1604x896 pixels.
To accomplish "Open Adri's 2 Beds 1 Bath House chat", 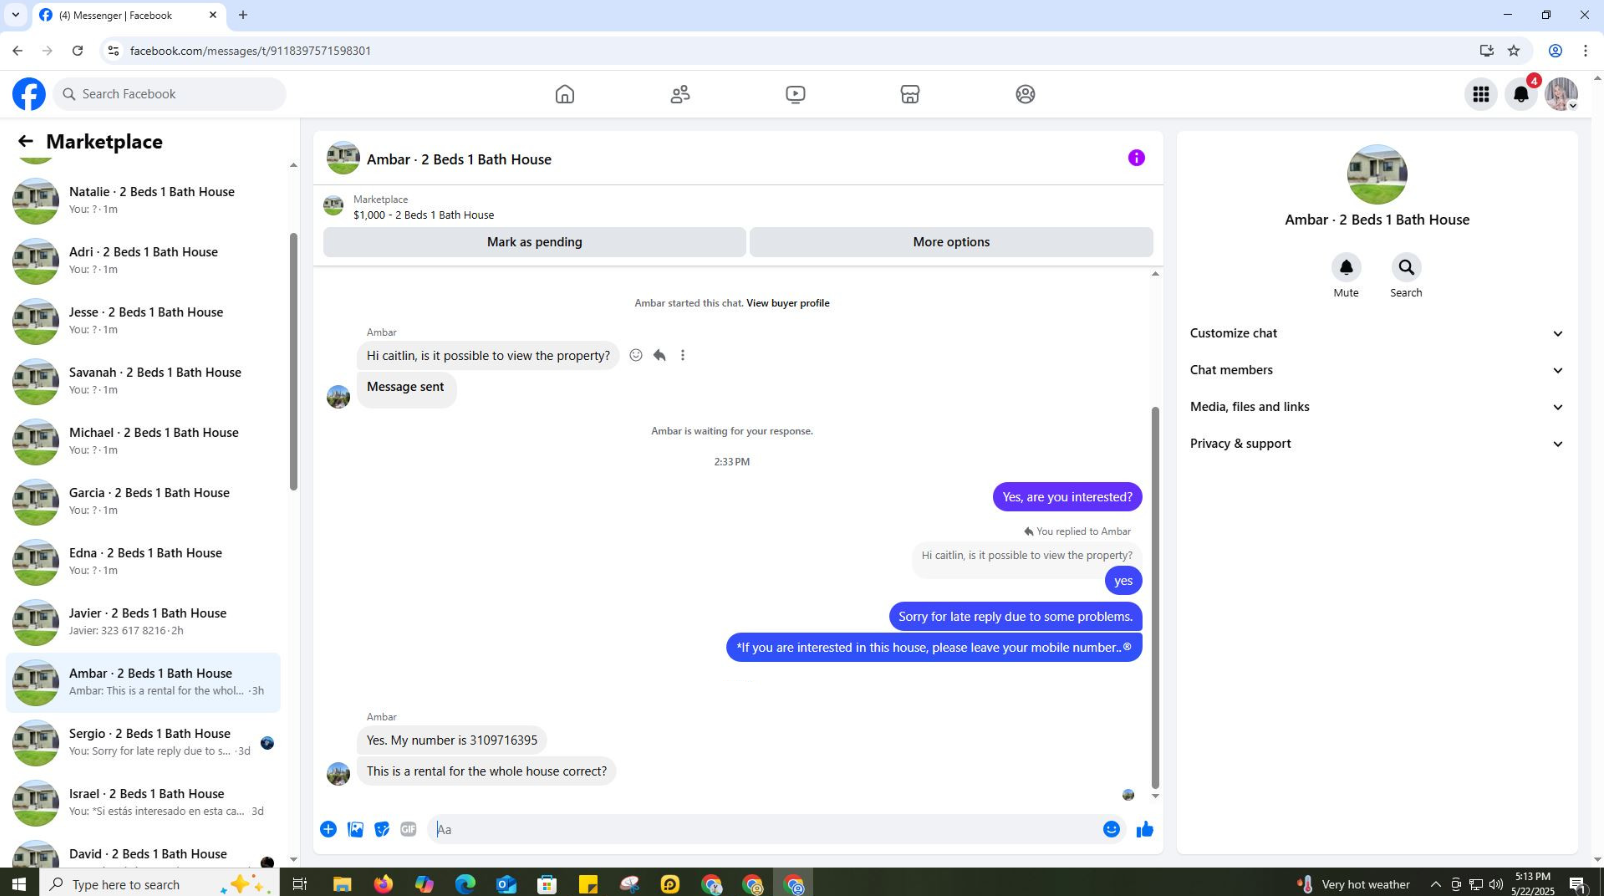I will (x=144, y=260).
